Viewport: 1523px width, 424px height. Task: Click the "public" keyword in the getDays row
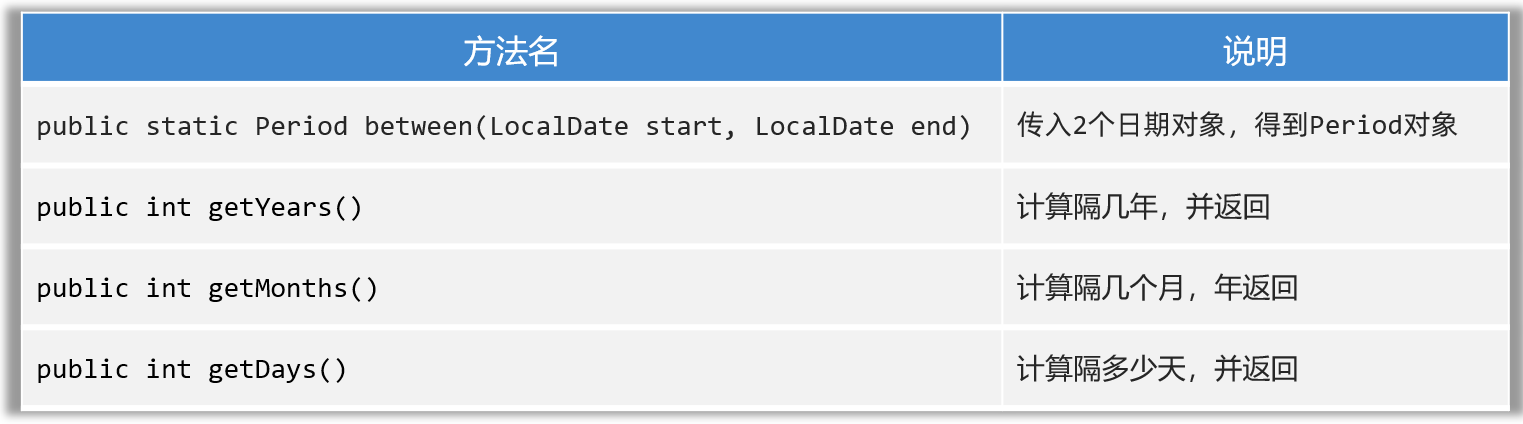pyautogui.click(x=83, y=369)
